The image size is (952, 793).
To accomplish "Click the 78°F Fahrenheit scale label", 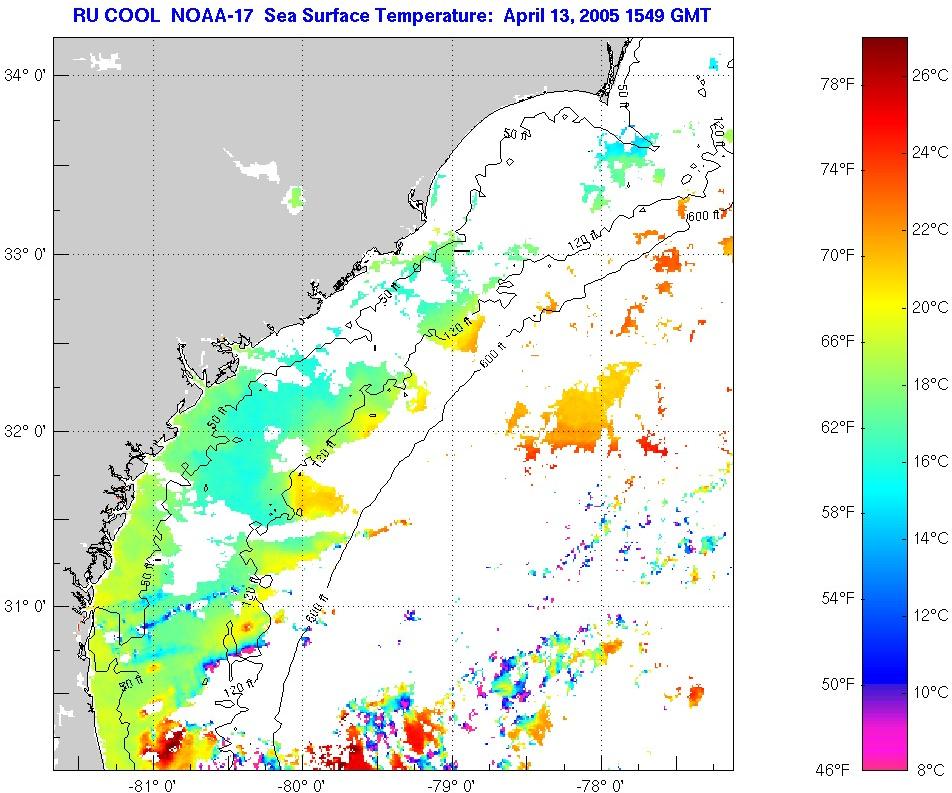I will click(836, 84).
